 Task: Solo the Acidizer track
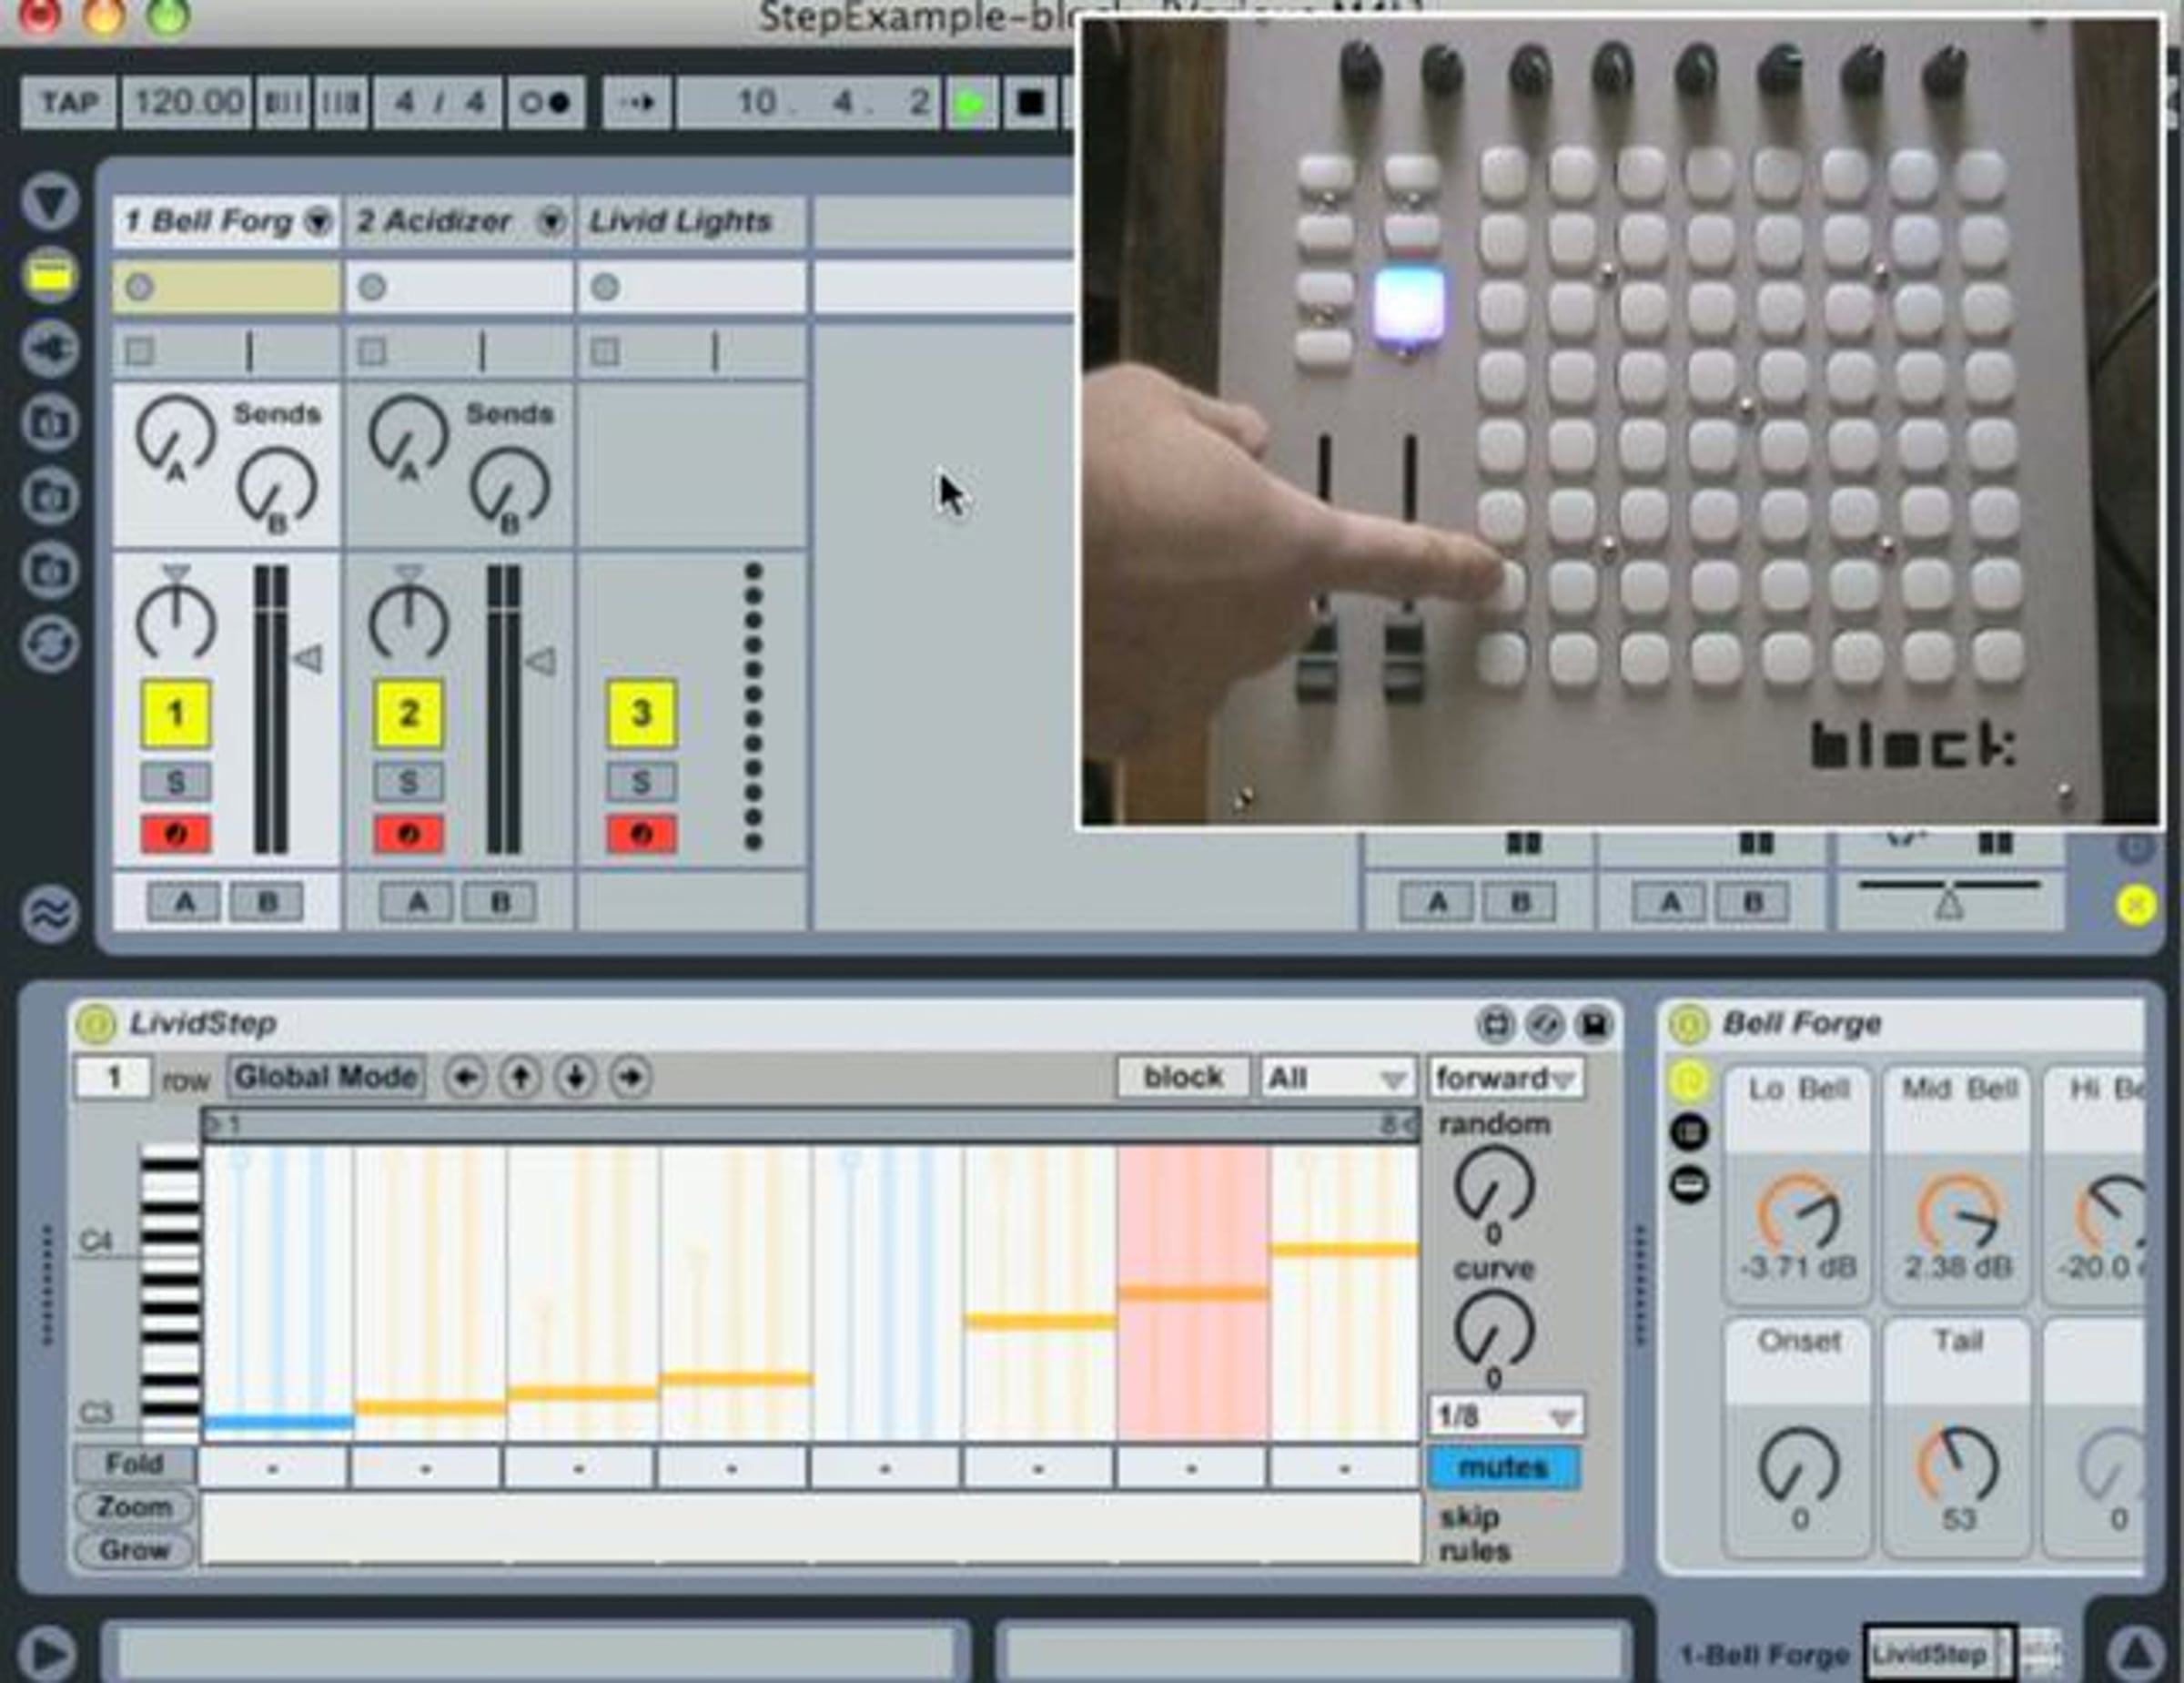pos(408,782)
